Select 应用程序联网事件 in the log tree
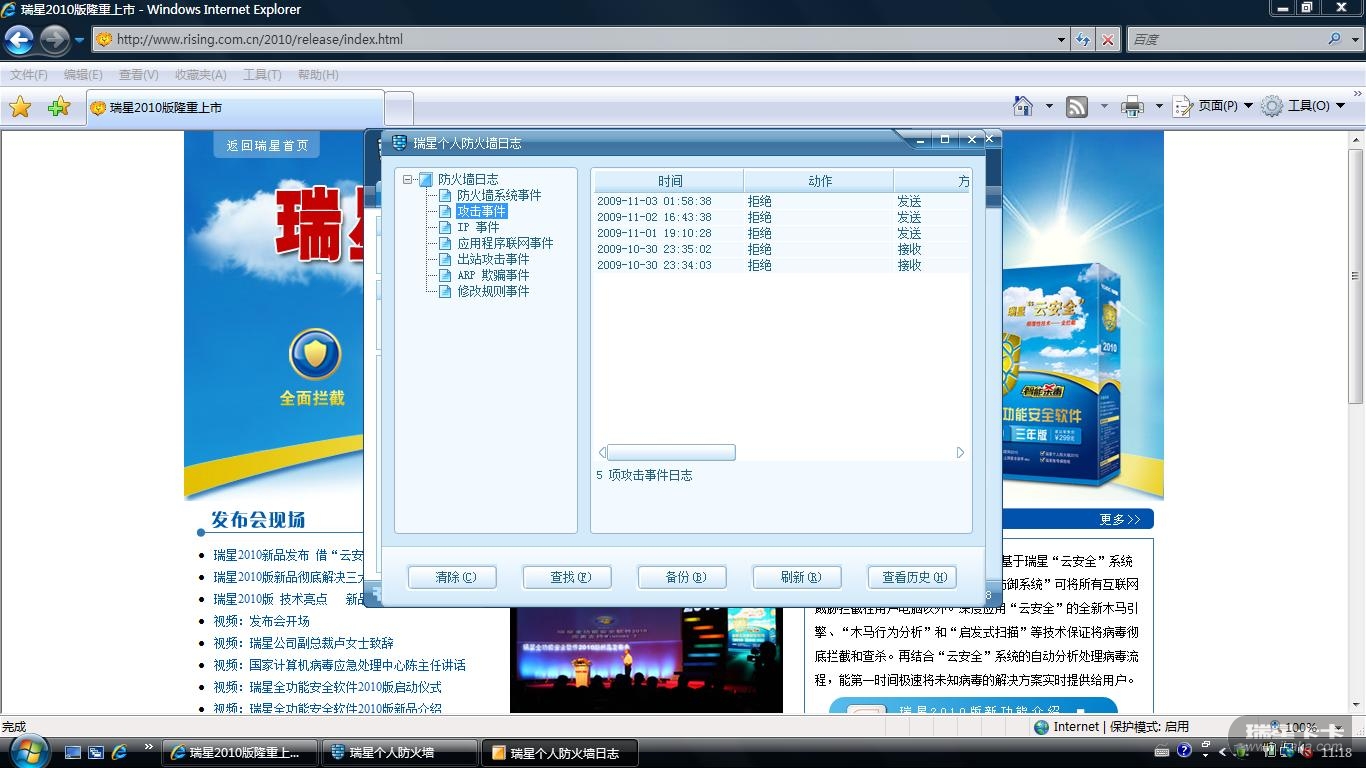This screenshot has width=1366, height=768. pyautogui.click(x=505, y=243)
